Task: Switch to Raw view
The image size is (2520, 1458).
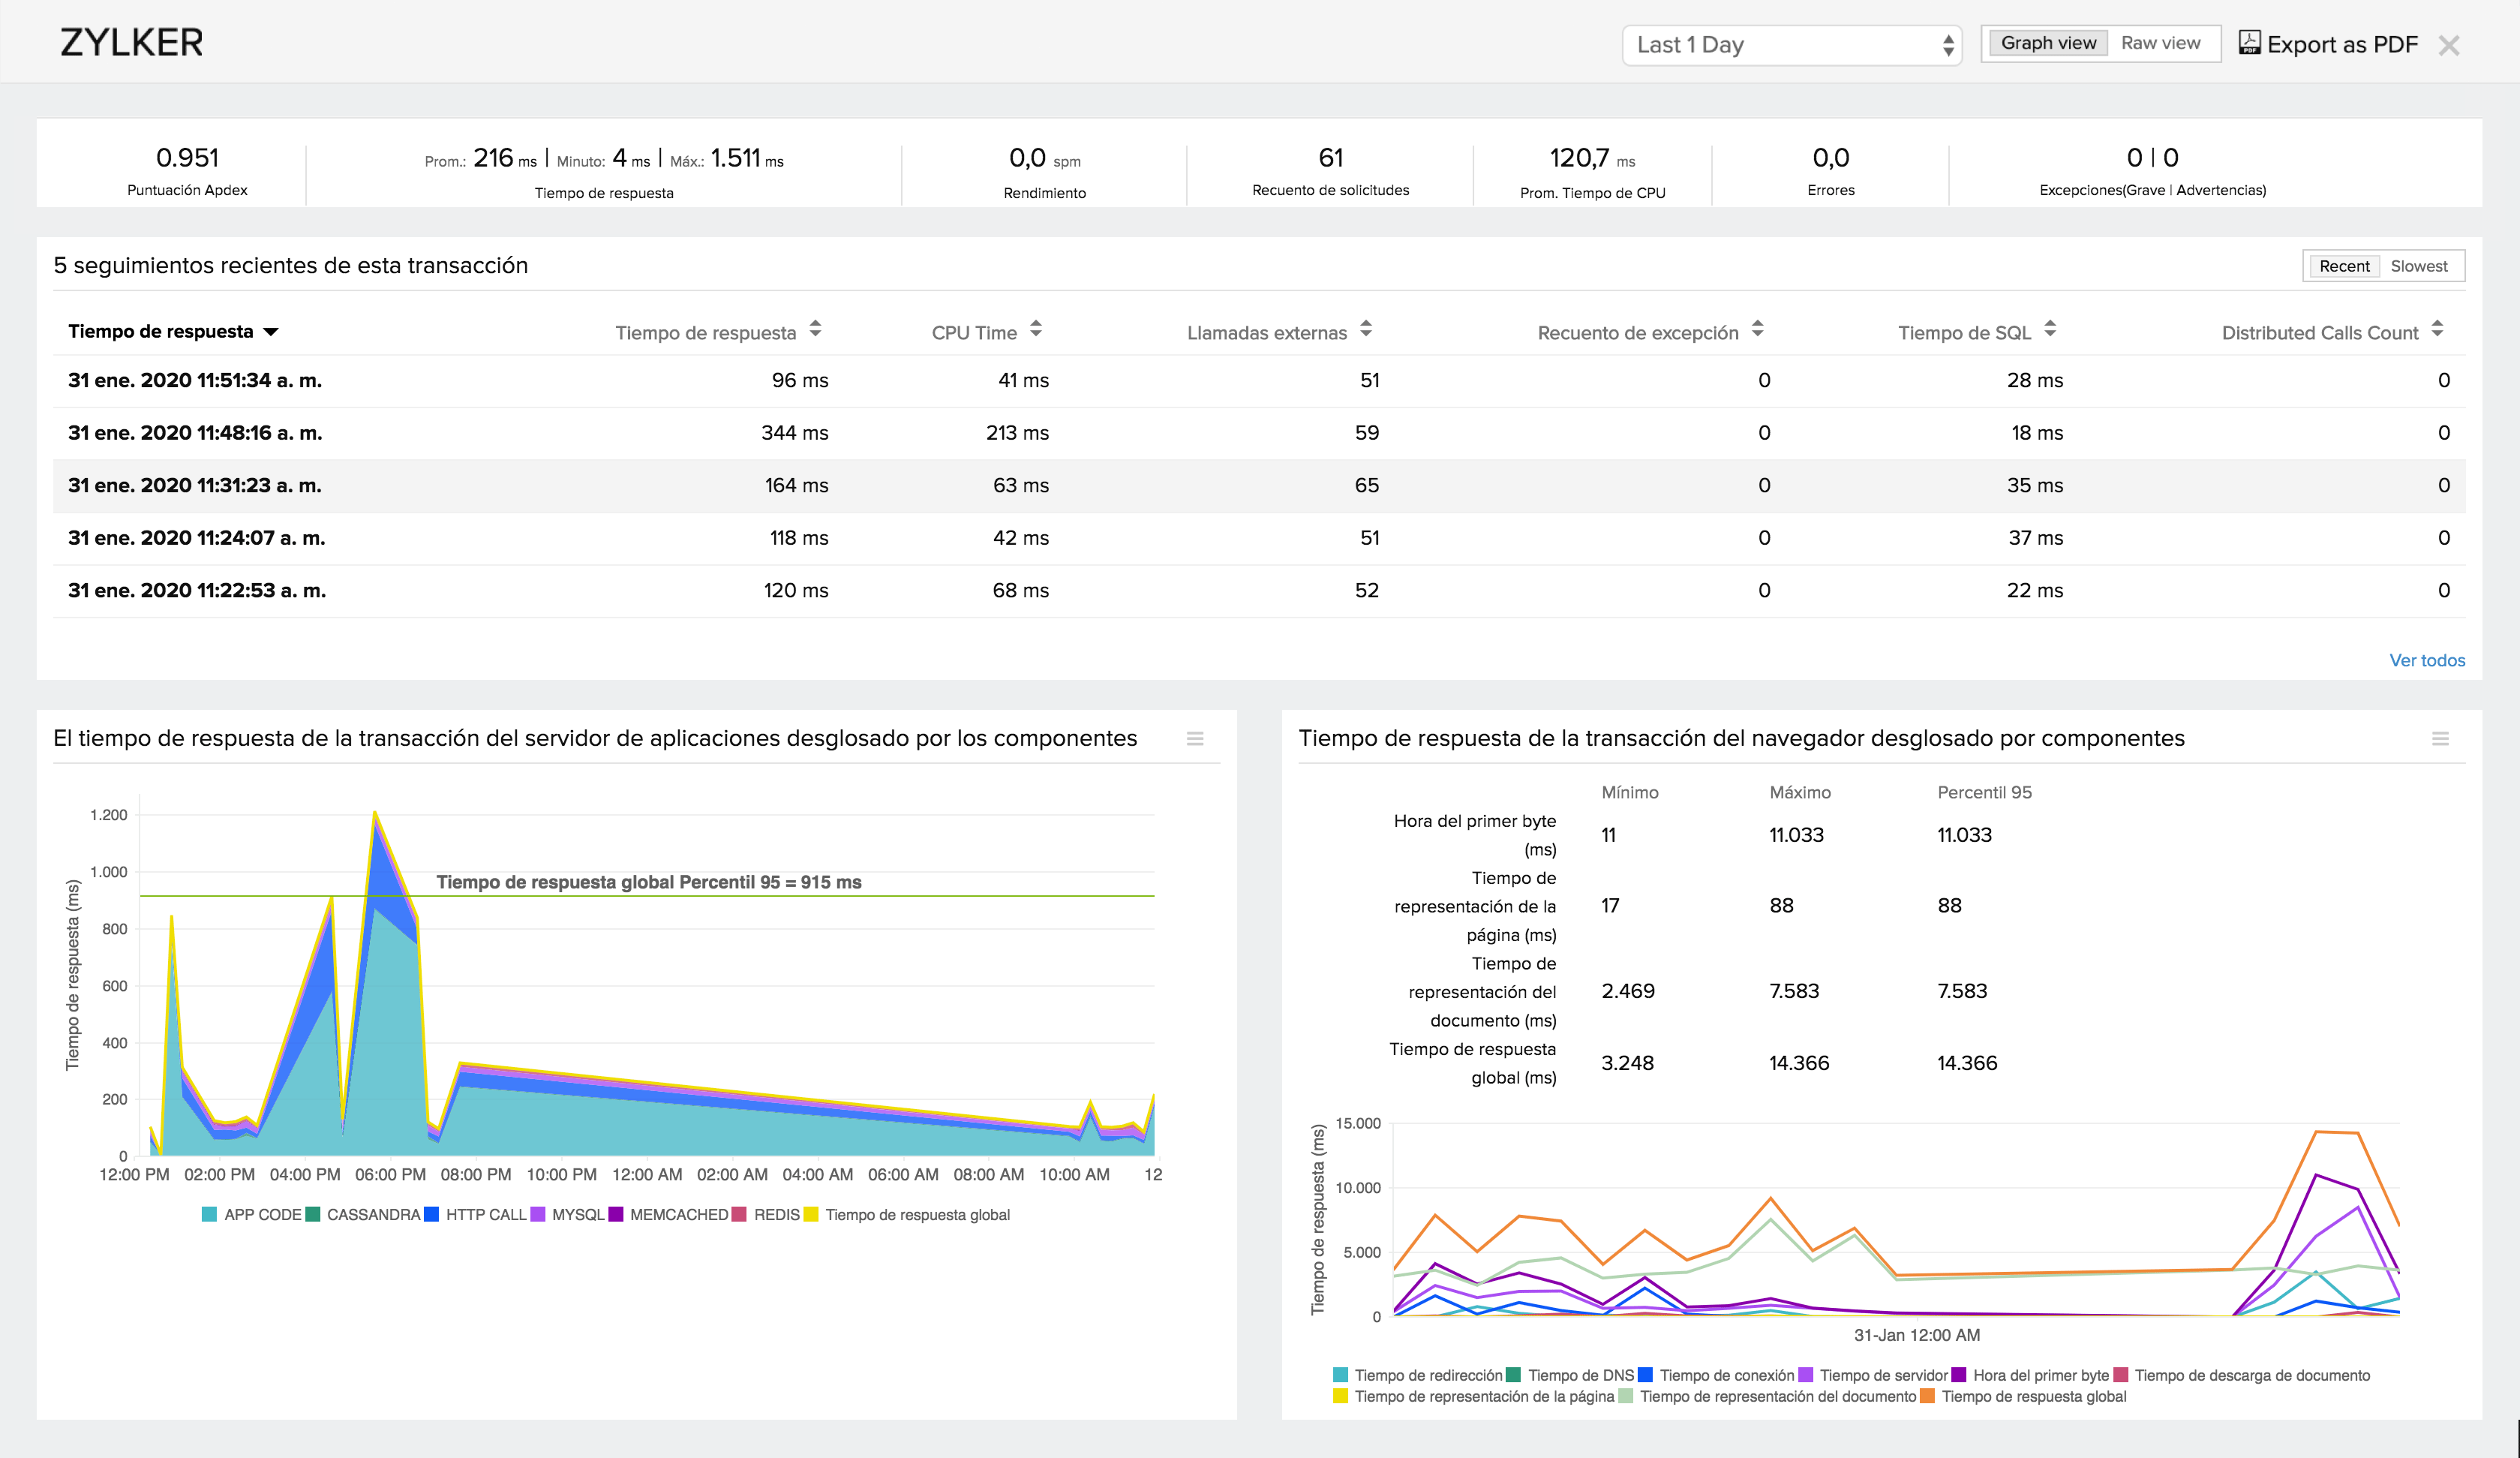Action: 2160,43
